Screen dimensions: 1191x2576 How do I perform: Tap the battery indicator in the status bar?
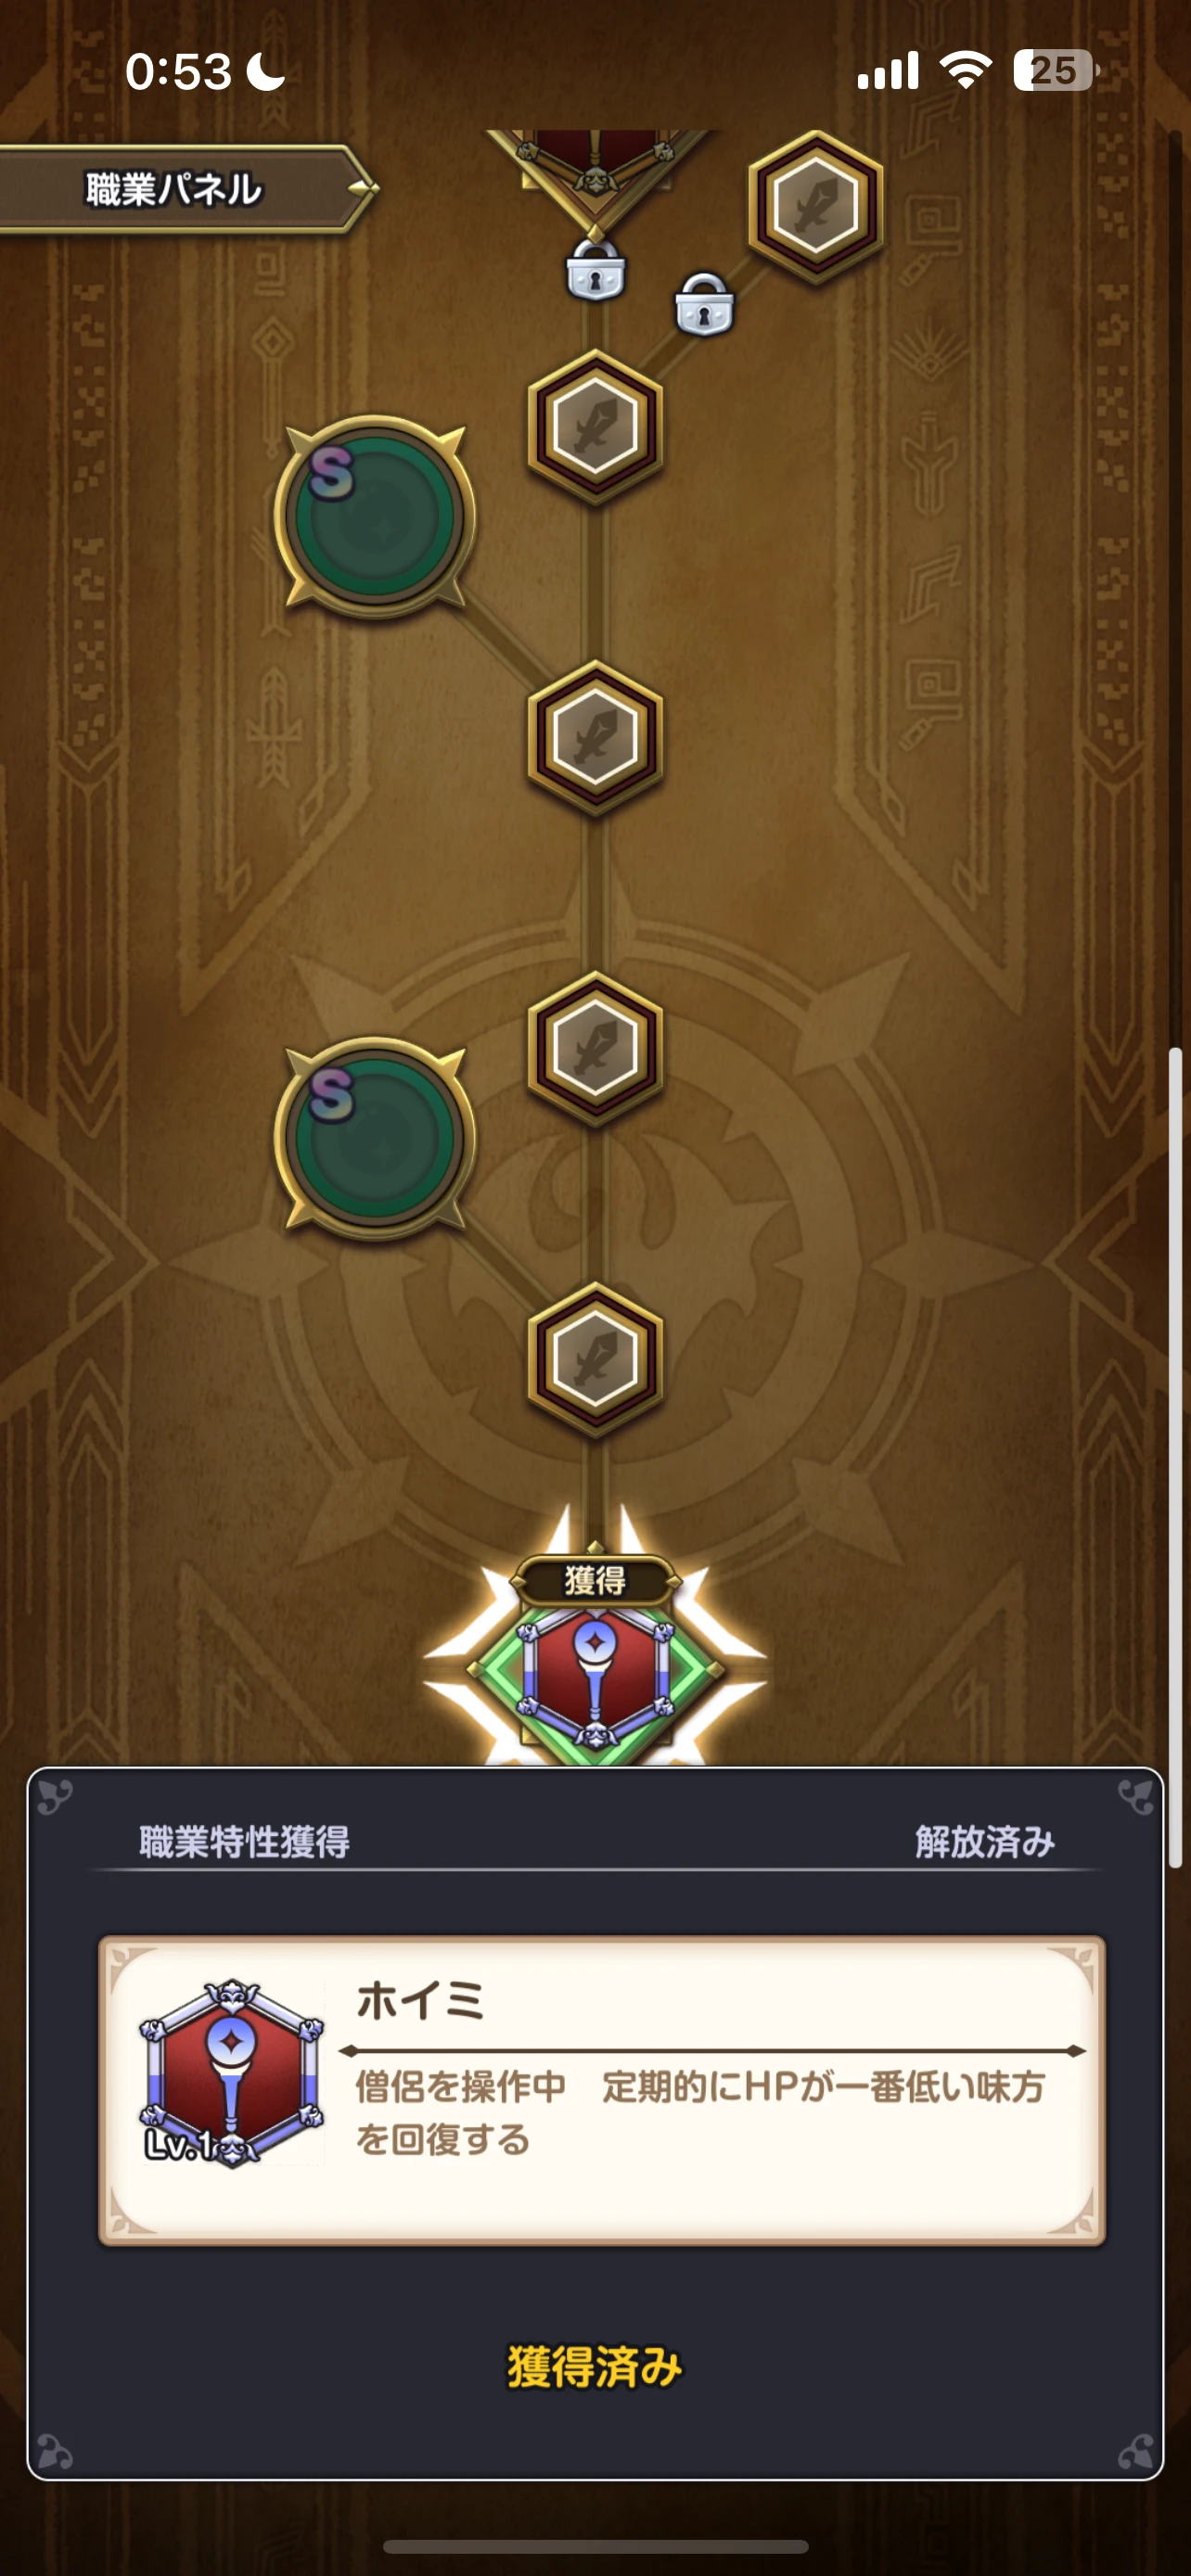pos(1055,71)
